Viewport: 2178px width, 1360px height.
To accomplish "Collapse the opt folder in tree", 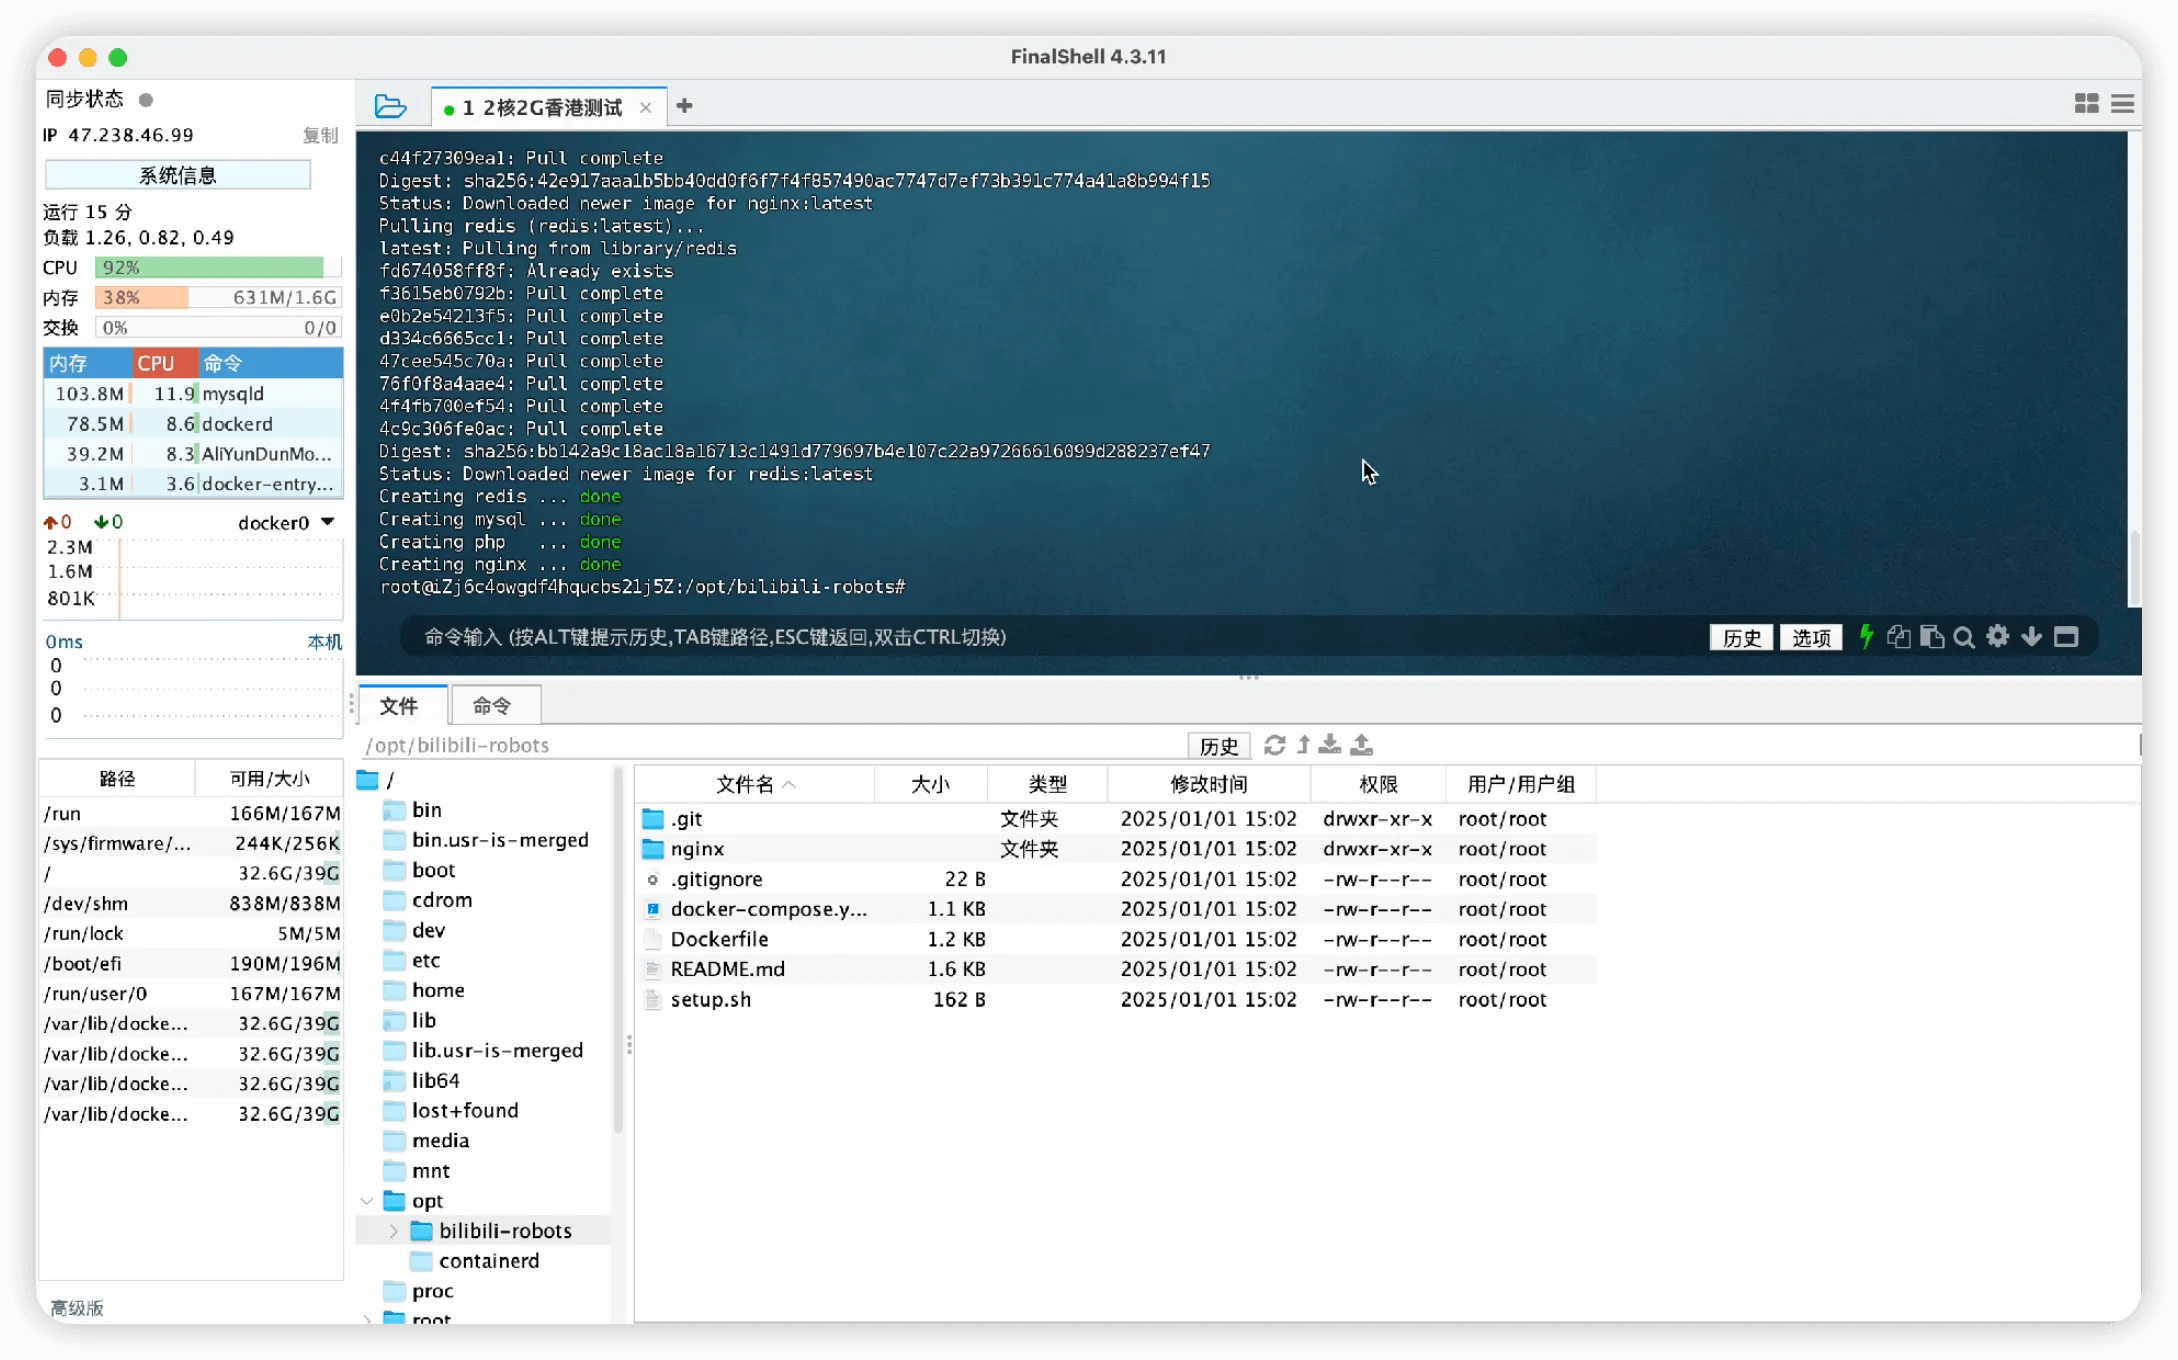I will (367, 1200).
